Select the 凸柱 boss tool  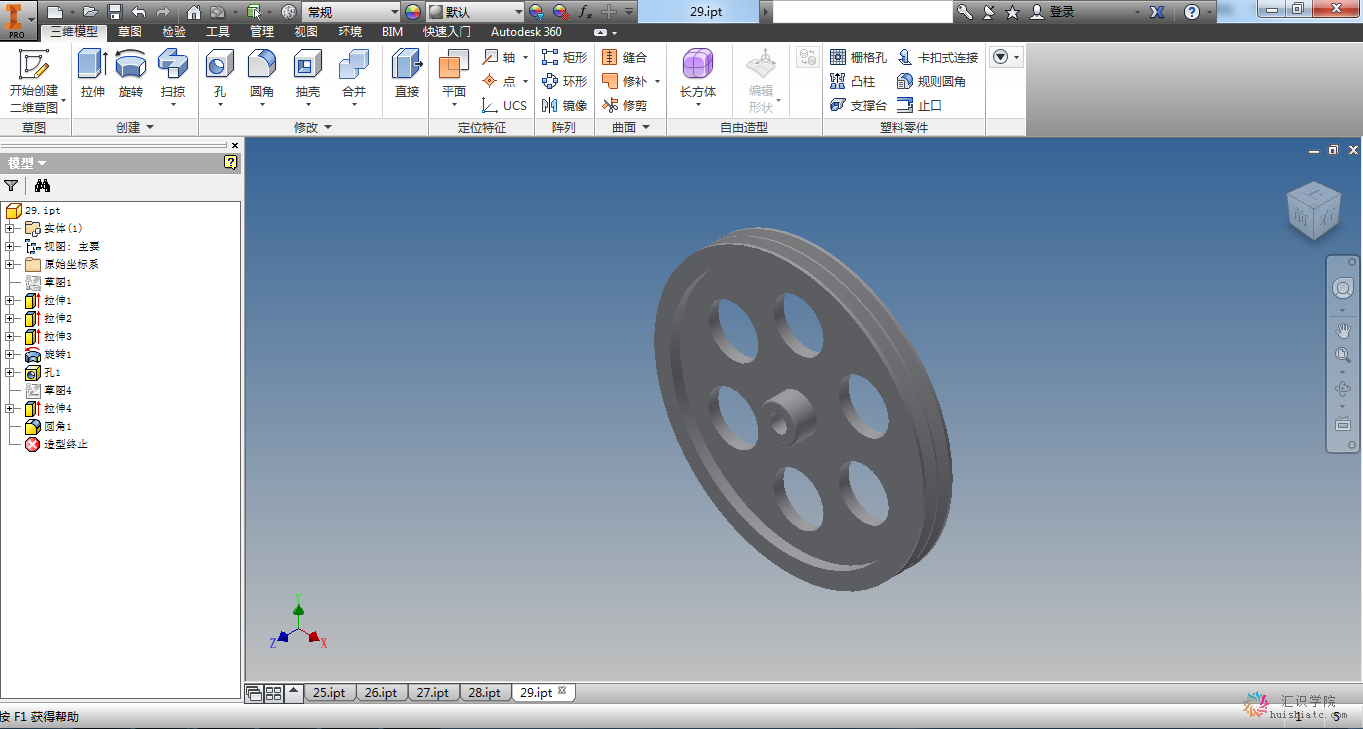pos(852,81)
